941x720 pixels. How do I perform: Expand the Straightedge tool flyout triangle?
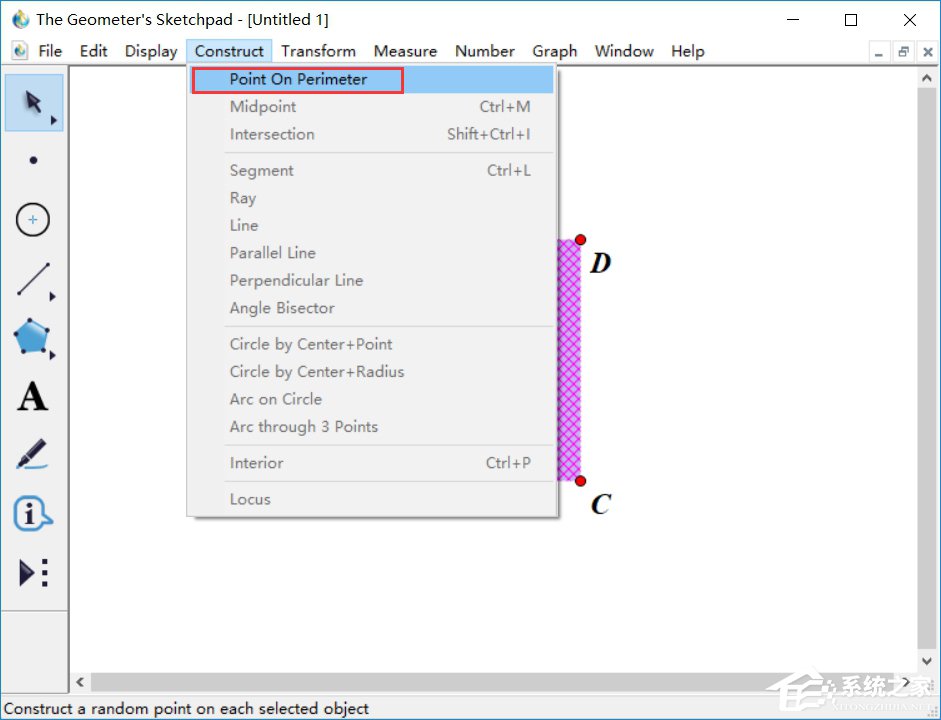click(x=53, y=296)
